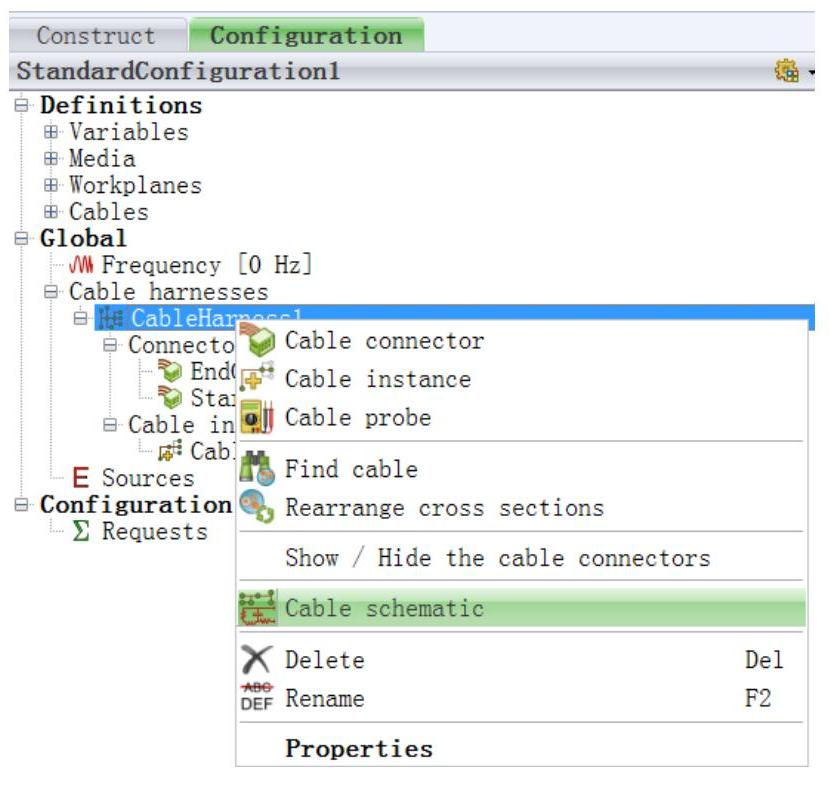Open Properties from the context menu
The width and height of the screenshot is (833, 800).
tap(359, 748)
